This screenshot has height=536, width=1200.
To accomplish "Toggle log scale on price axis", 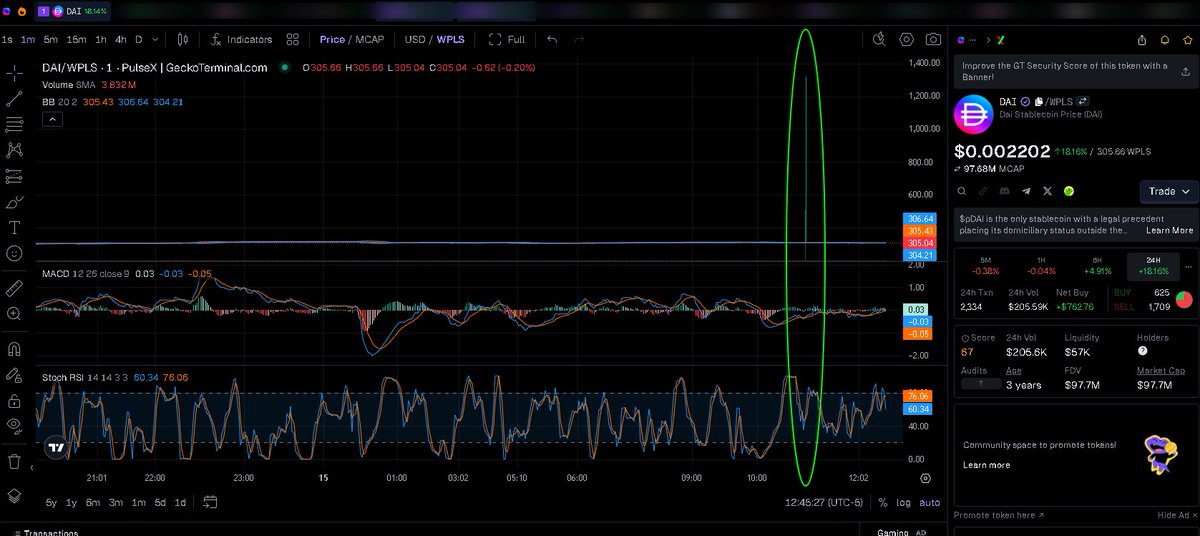I will pos(904,502).
